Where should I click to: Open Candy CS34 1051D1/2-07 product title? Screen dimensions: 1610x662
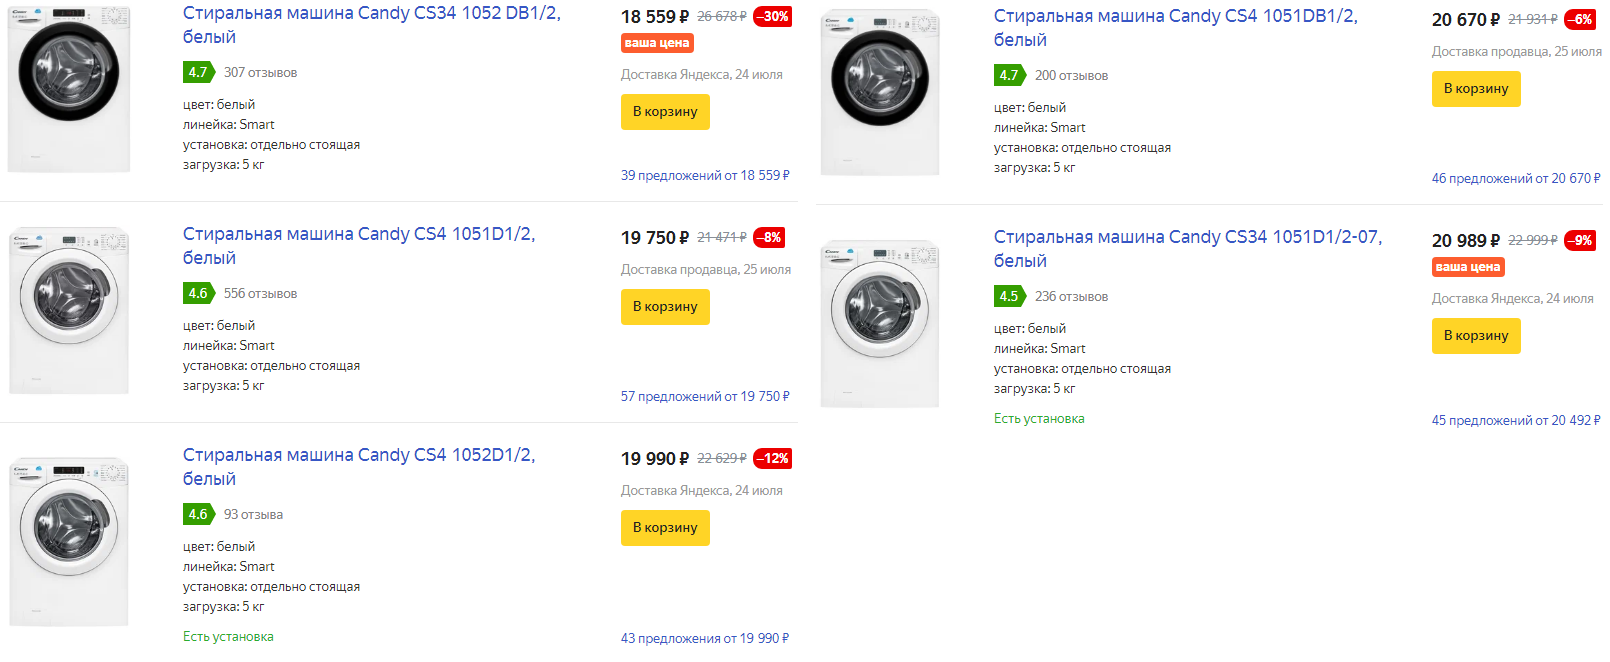tap(1187, 238)
